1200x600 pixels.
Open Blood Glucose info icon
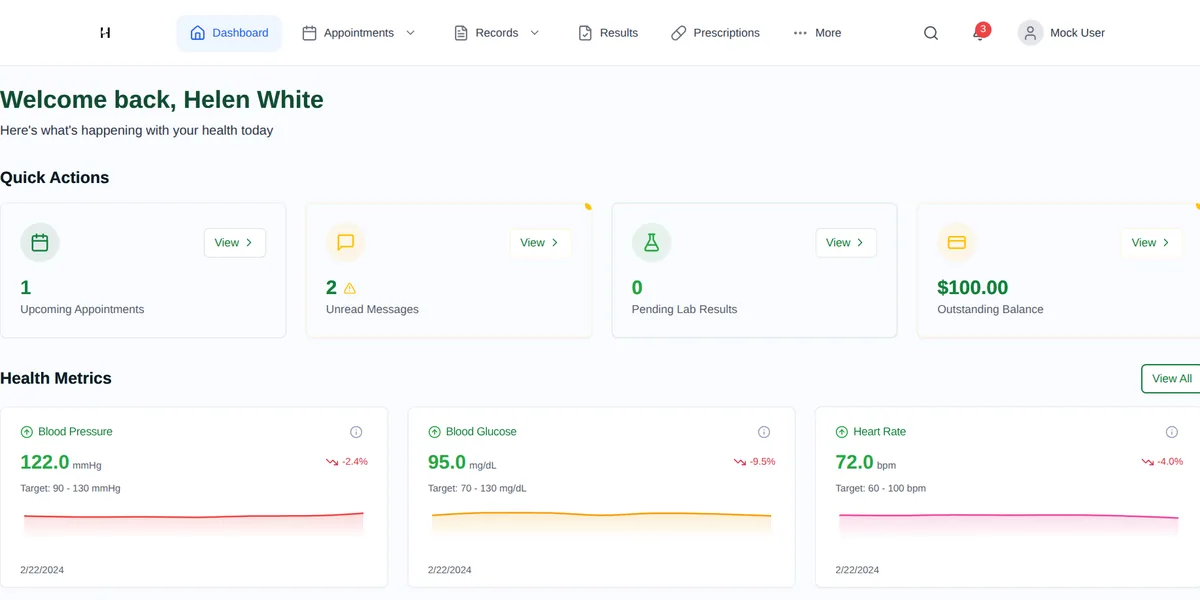pos(764,432)
